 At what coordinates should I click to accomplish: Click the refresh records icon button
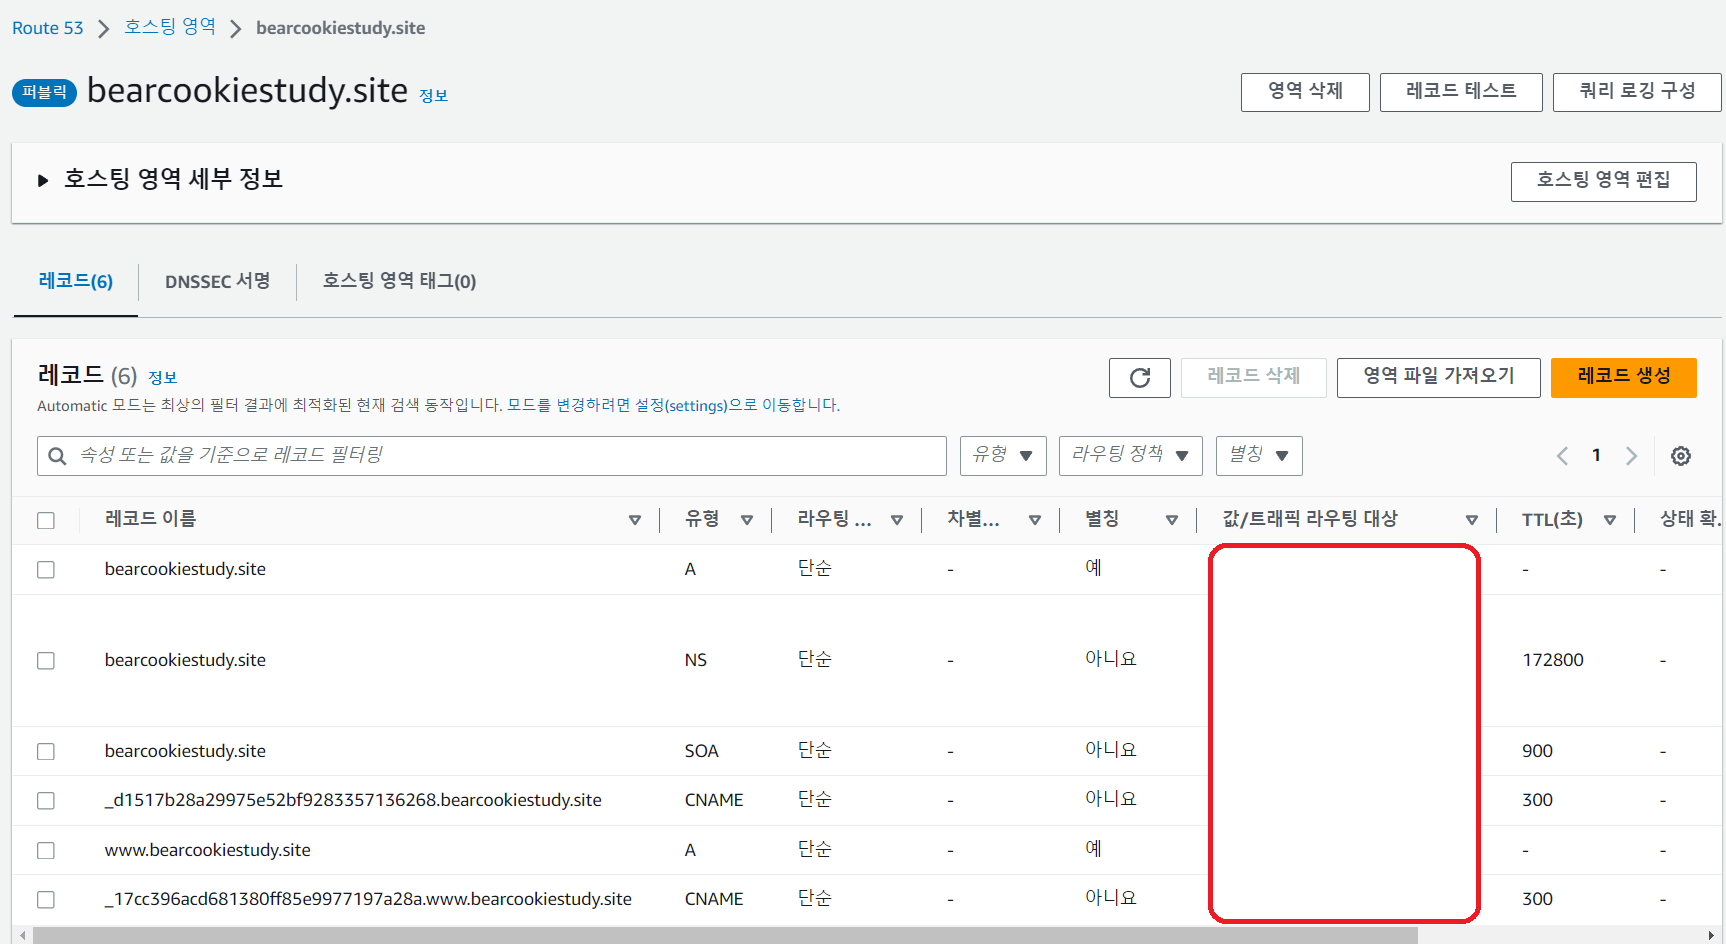click(x=1139, y=378)
